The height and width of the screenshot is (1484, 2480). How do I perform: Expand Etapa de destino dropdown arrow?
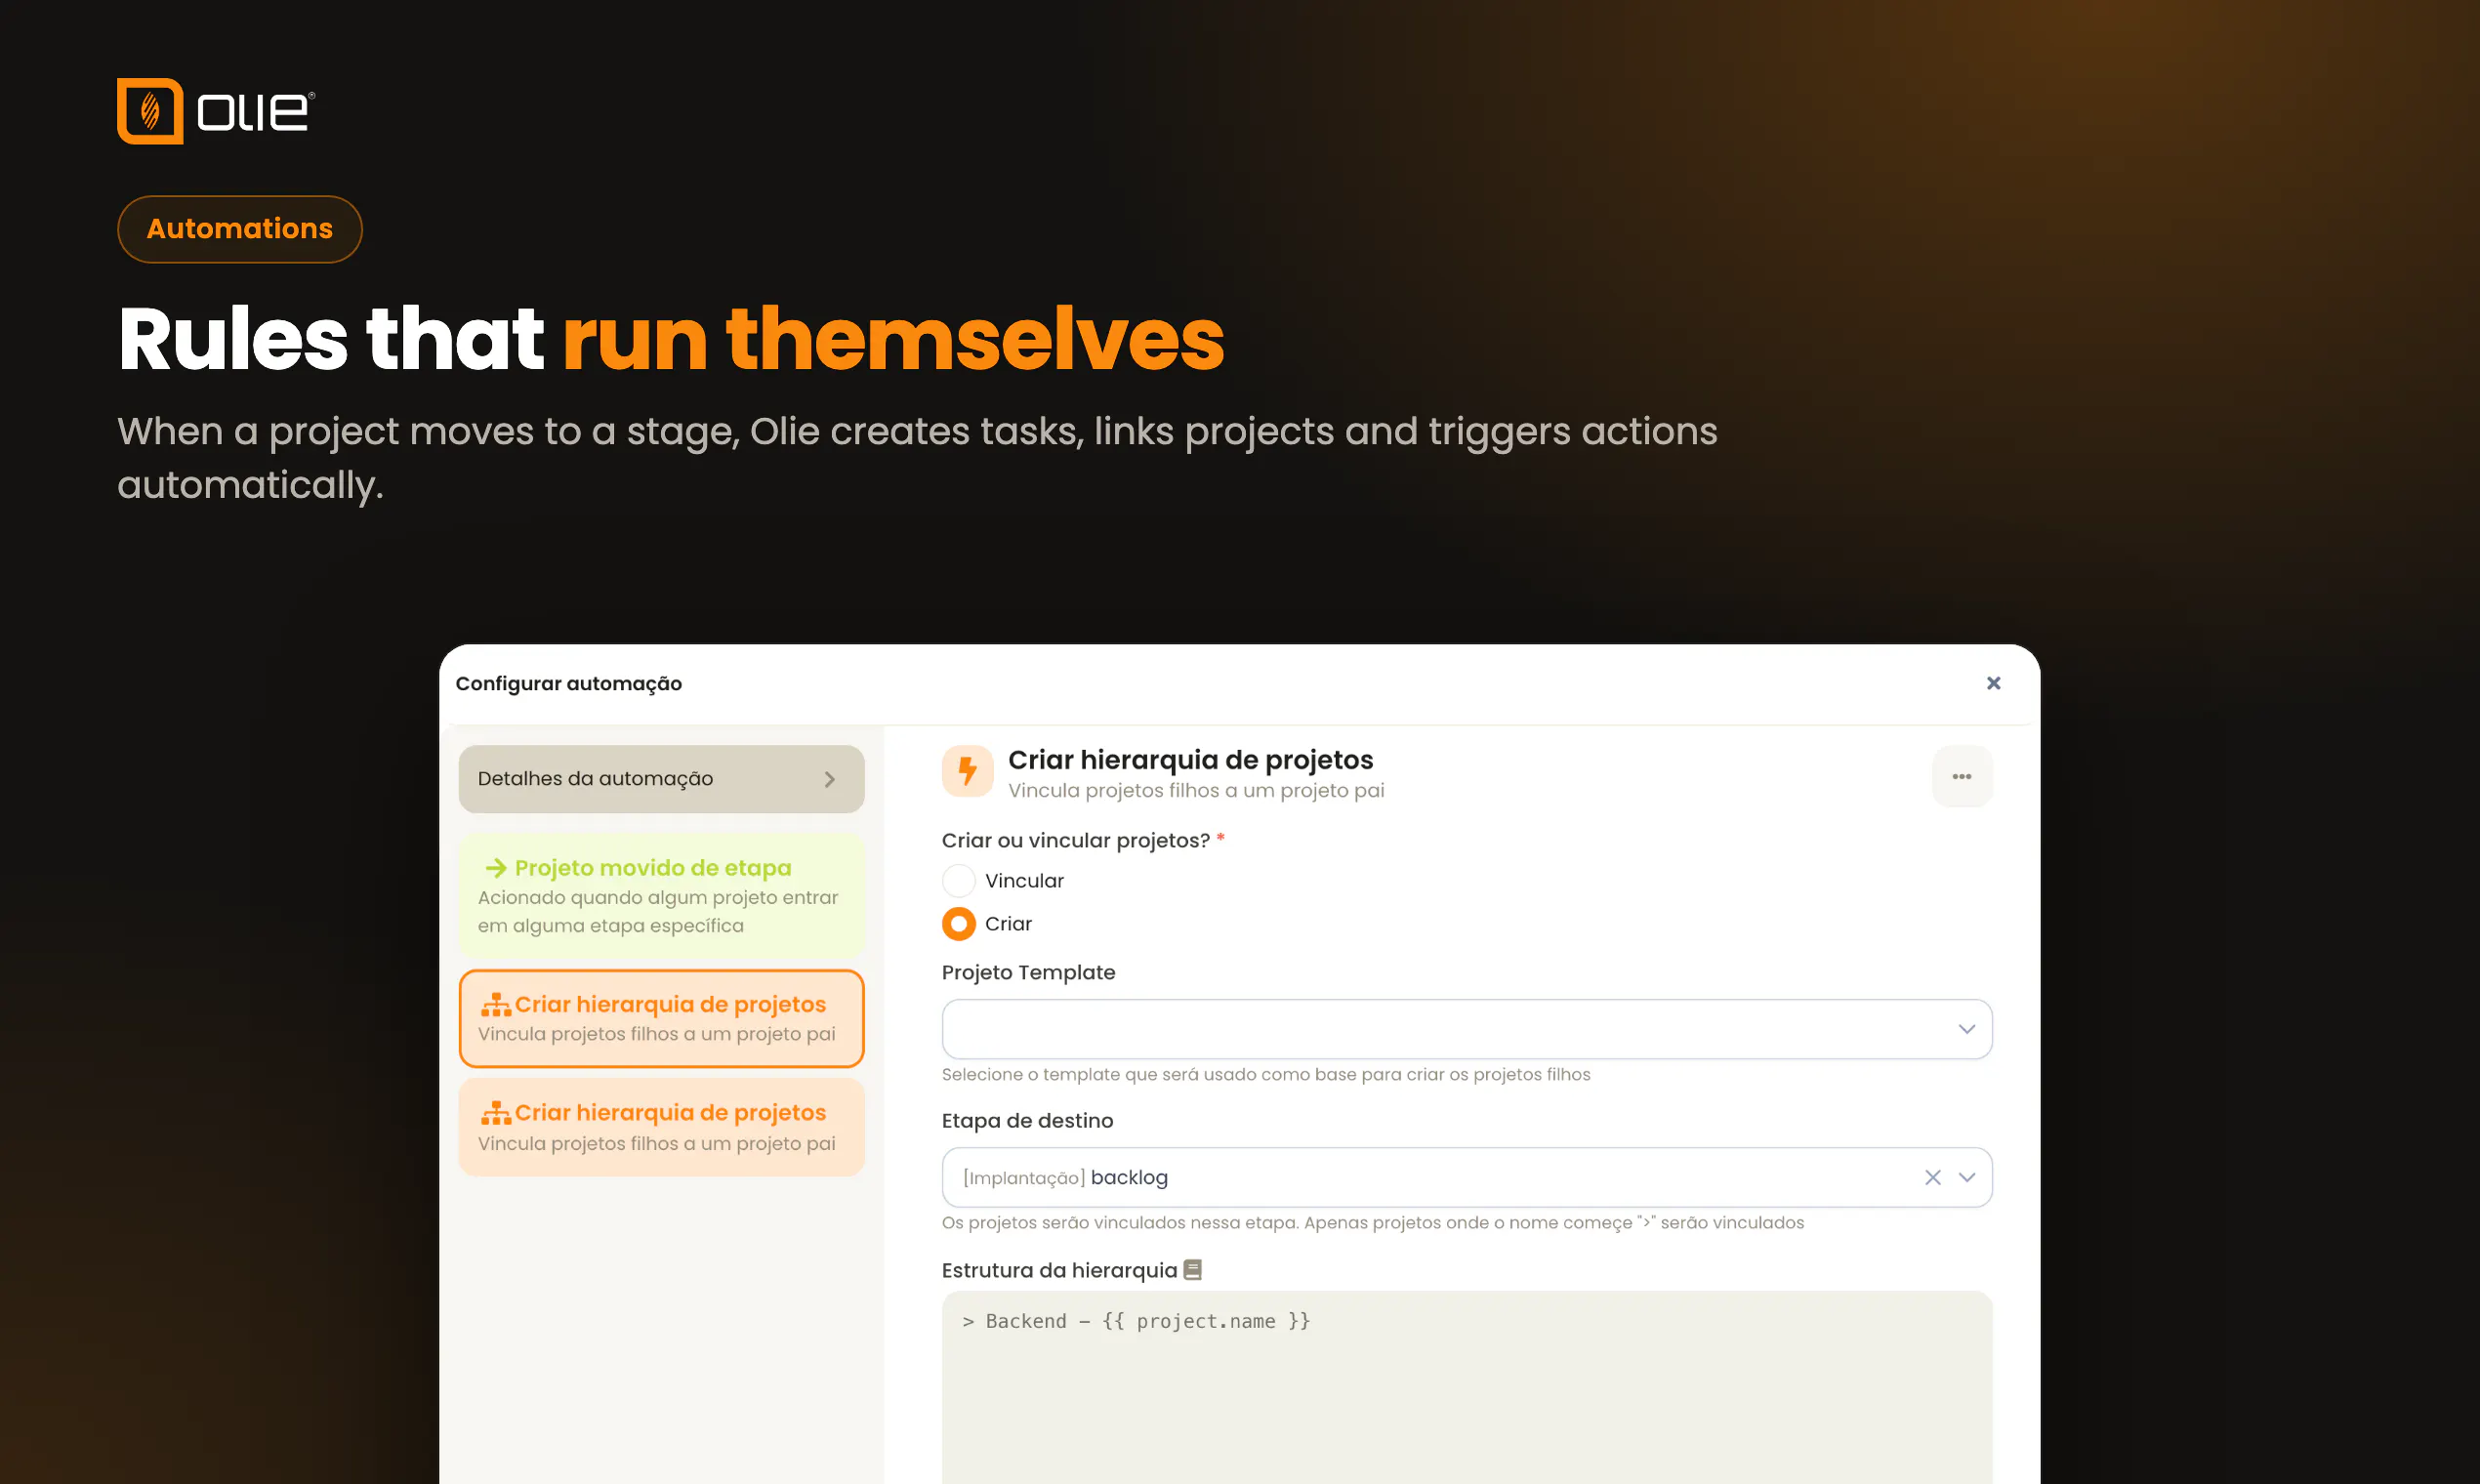[x=1966, y=1177]
